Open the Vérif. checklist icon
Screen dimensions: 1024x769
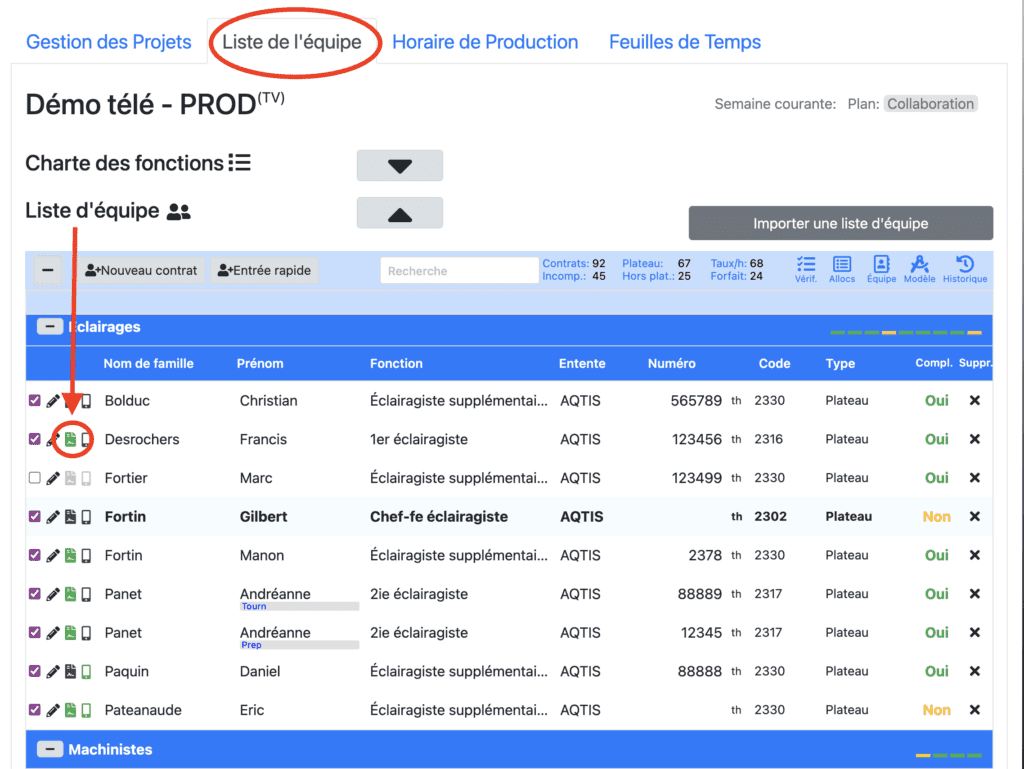click(805, 268)
